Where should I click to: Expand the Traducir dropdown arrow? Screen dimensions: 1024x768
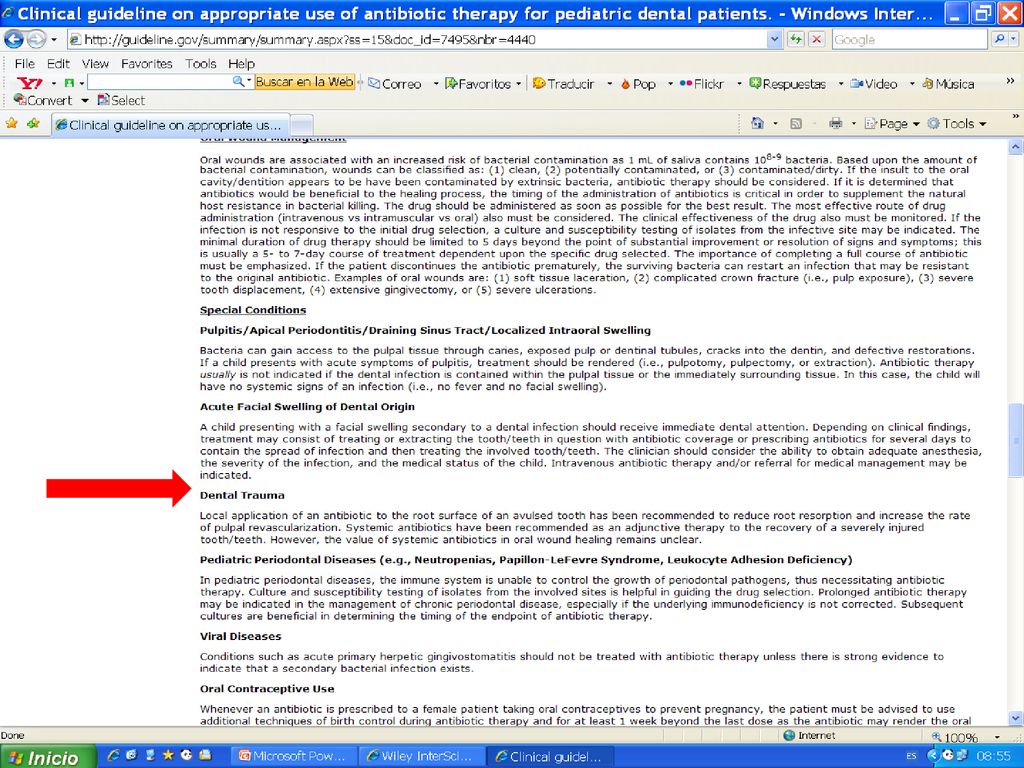609,84
